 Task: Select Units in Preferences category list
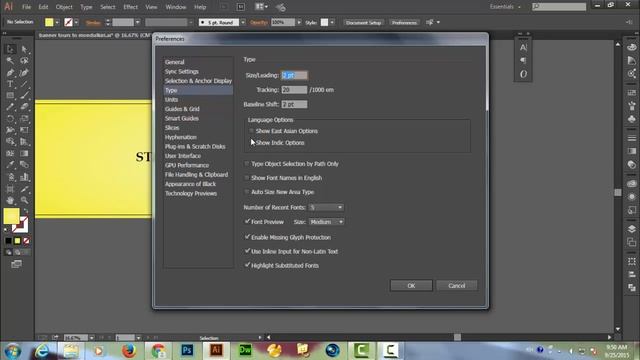tap(171, 100)
